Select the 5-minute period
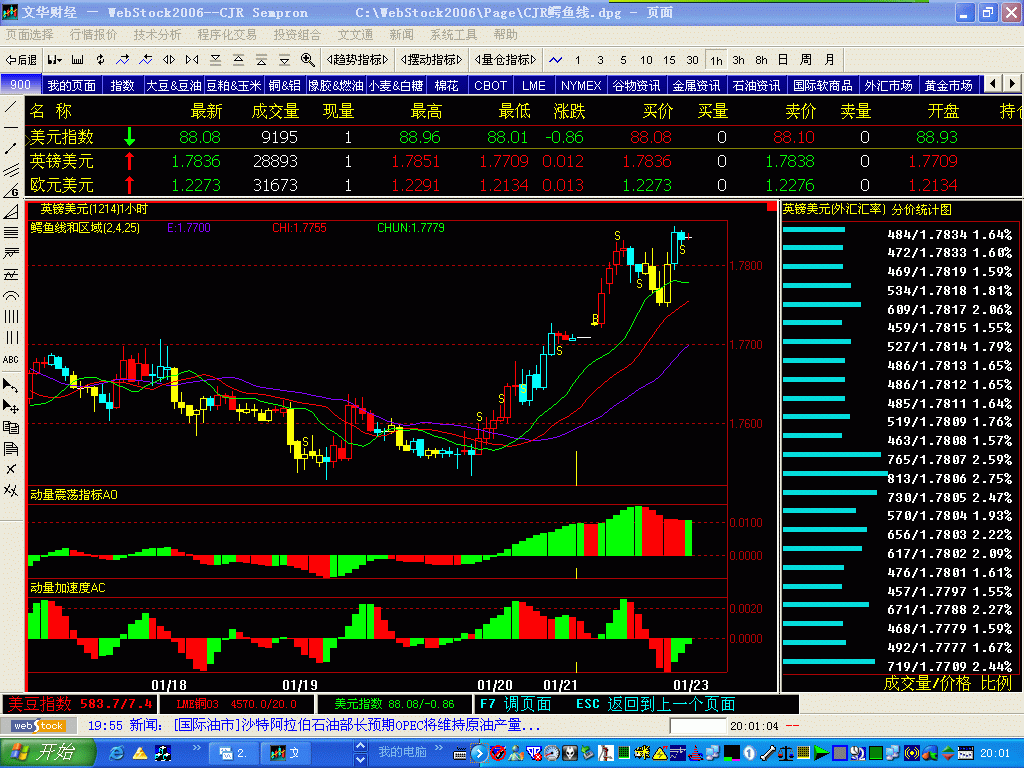This screenshot has width=1024, height=768. point(623,60)
